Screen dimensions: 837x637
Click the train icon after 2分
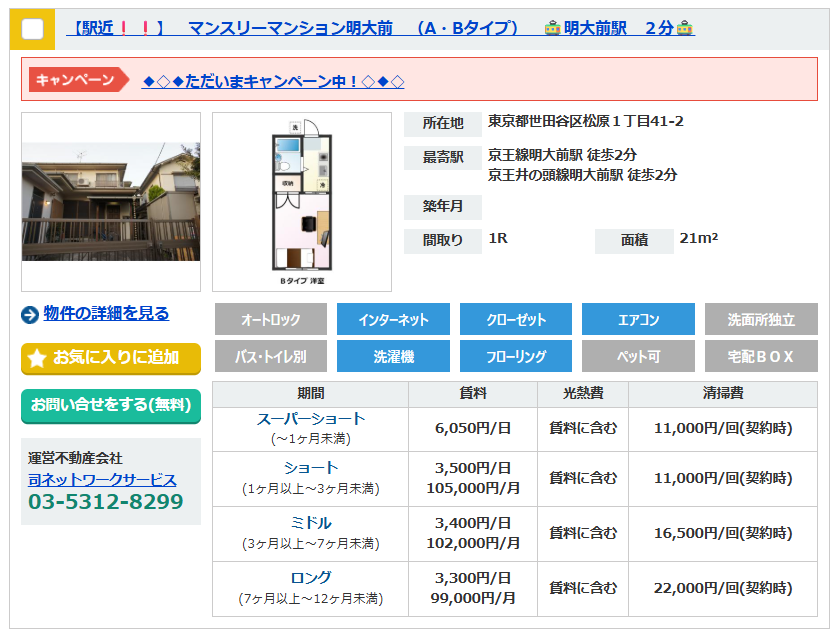tap(684, 28)
